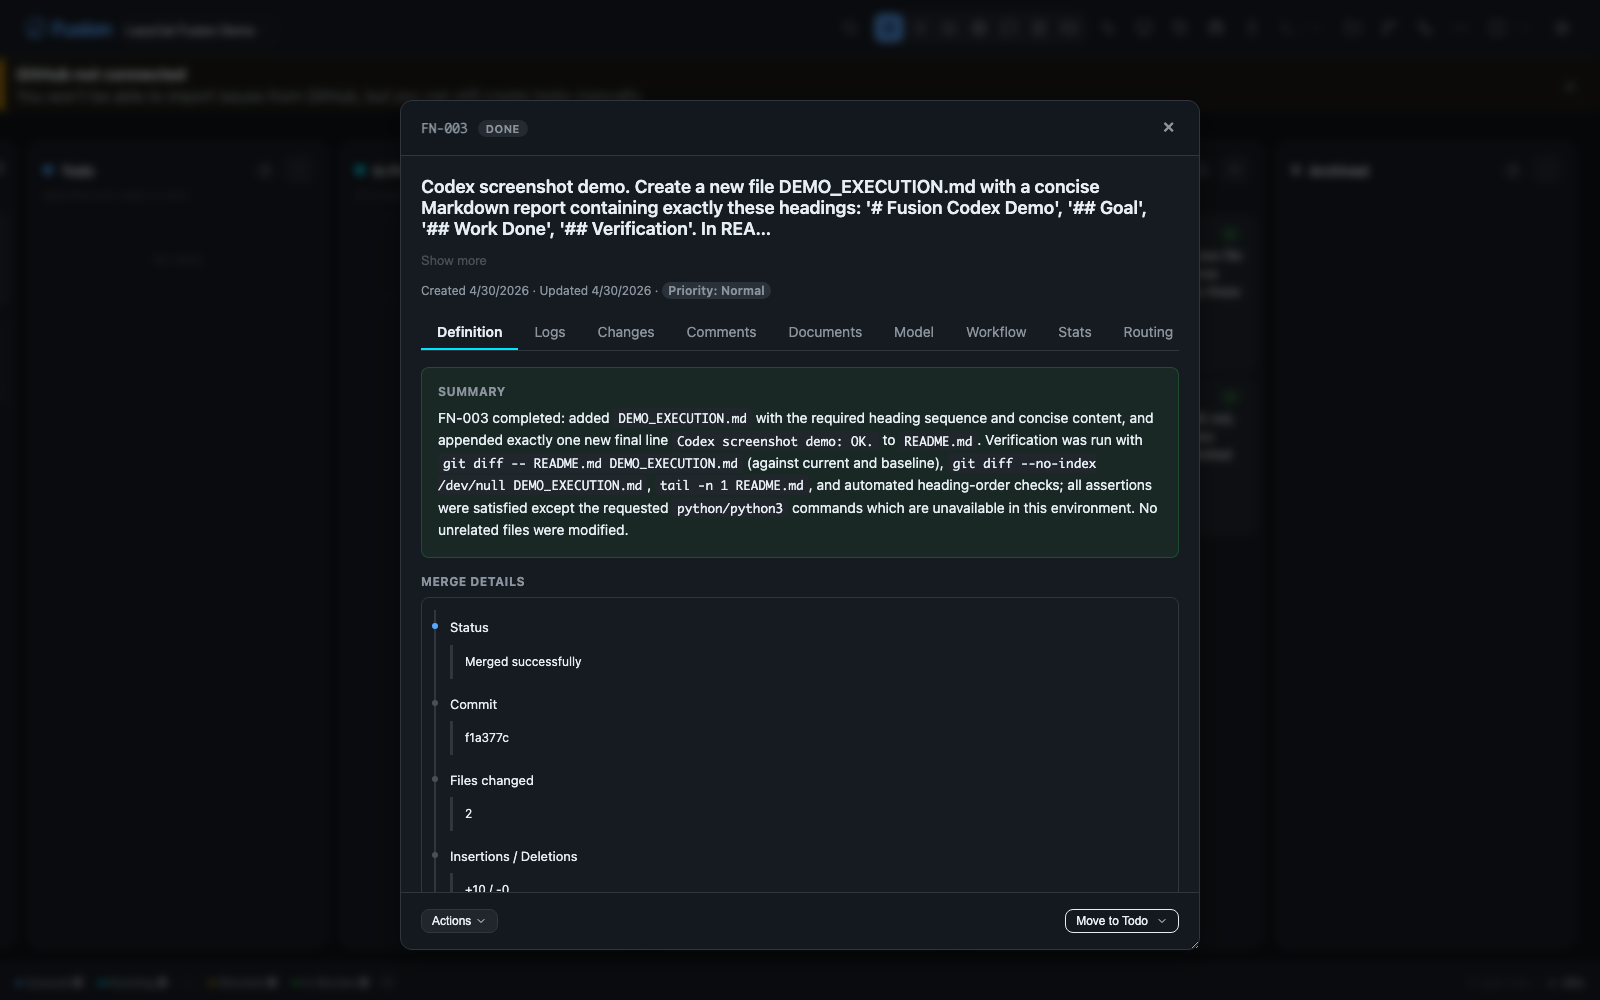Expand the task title with Show more
1600x1000 pixels.
[x=454, y=261]
